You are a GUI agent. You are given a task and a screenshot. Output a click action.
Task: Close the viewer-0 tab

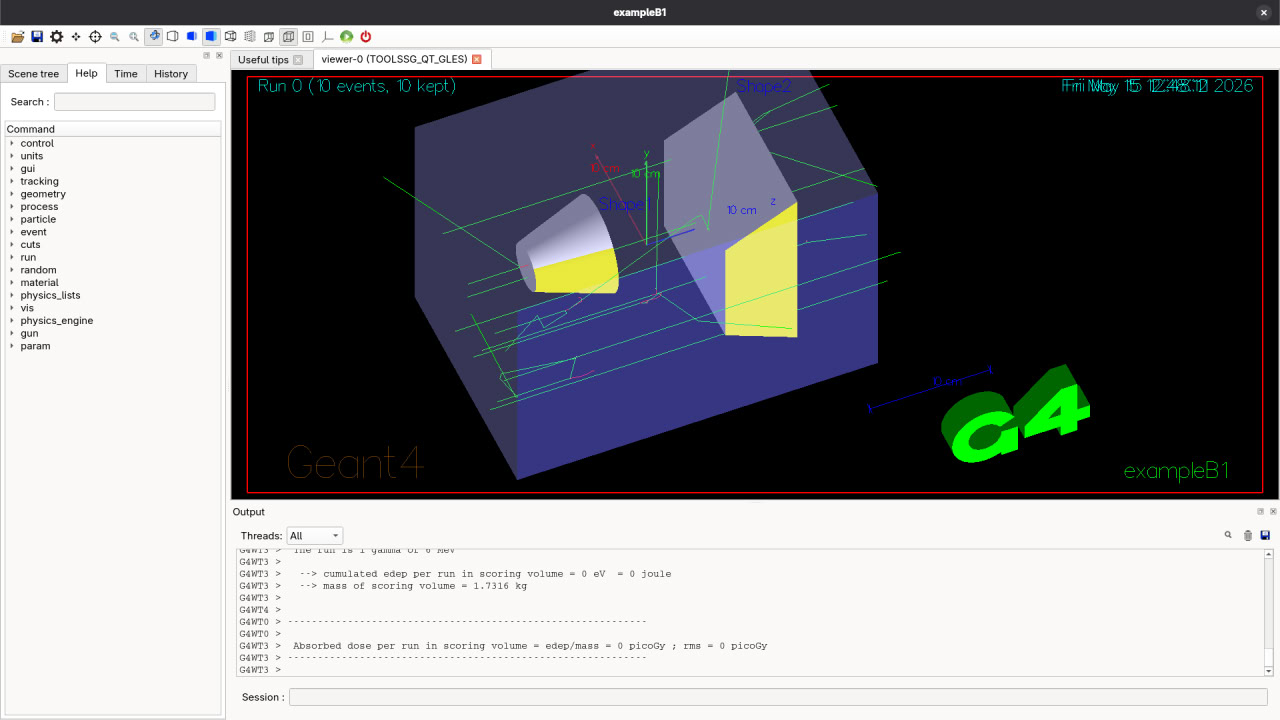[477, 59]
